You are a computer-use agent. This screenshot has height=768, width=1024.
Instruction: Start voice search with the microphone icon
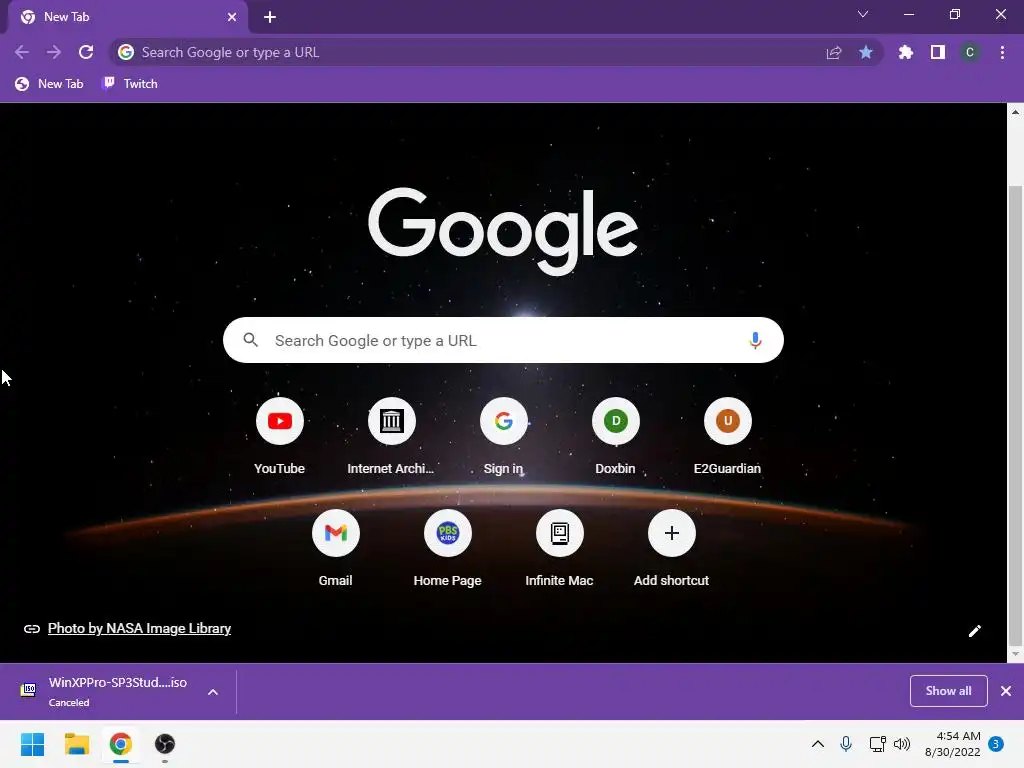[x=755, y=340]
